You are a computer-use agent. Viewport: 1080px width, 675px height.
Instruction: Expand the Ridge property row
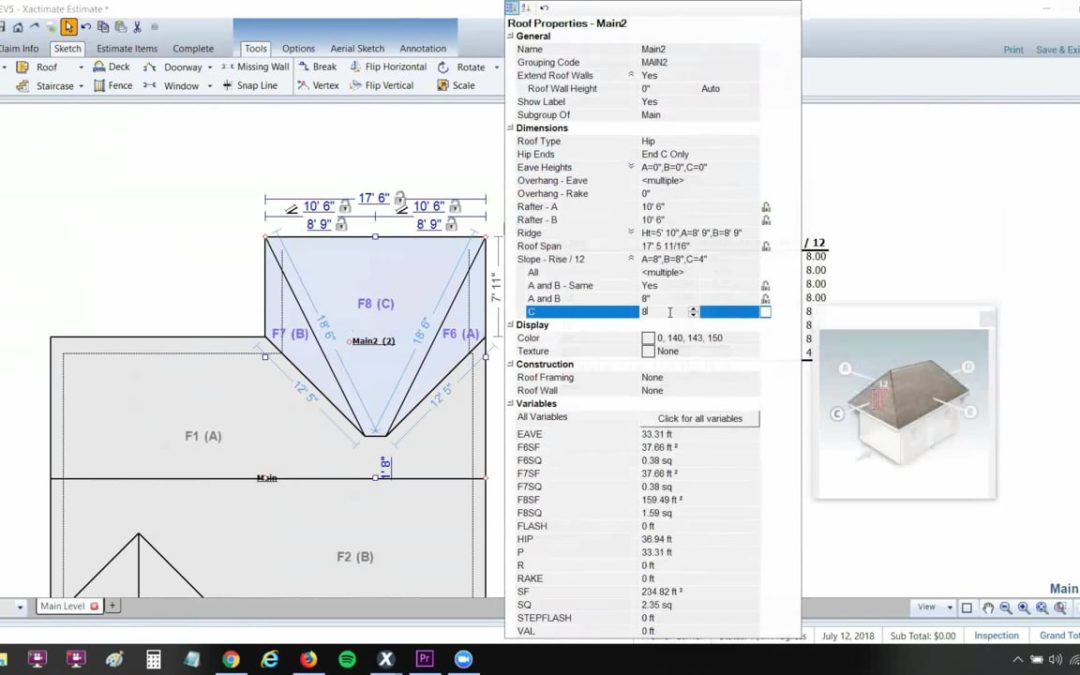(x=631, y=233)
